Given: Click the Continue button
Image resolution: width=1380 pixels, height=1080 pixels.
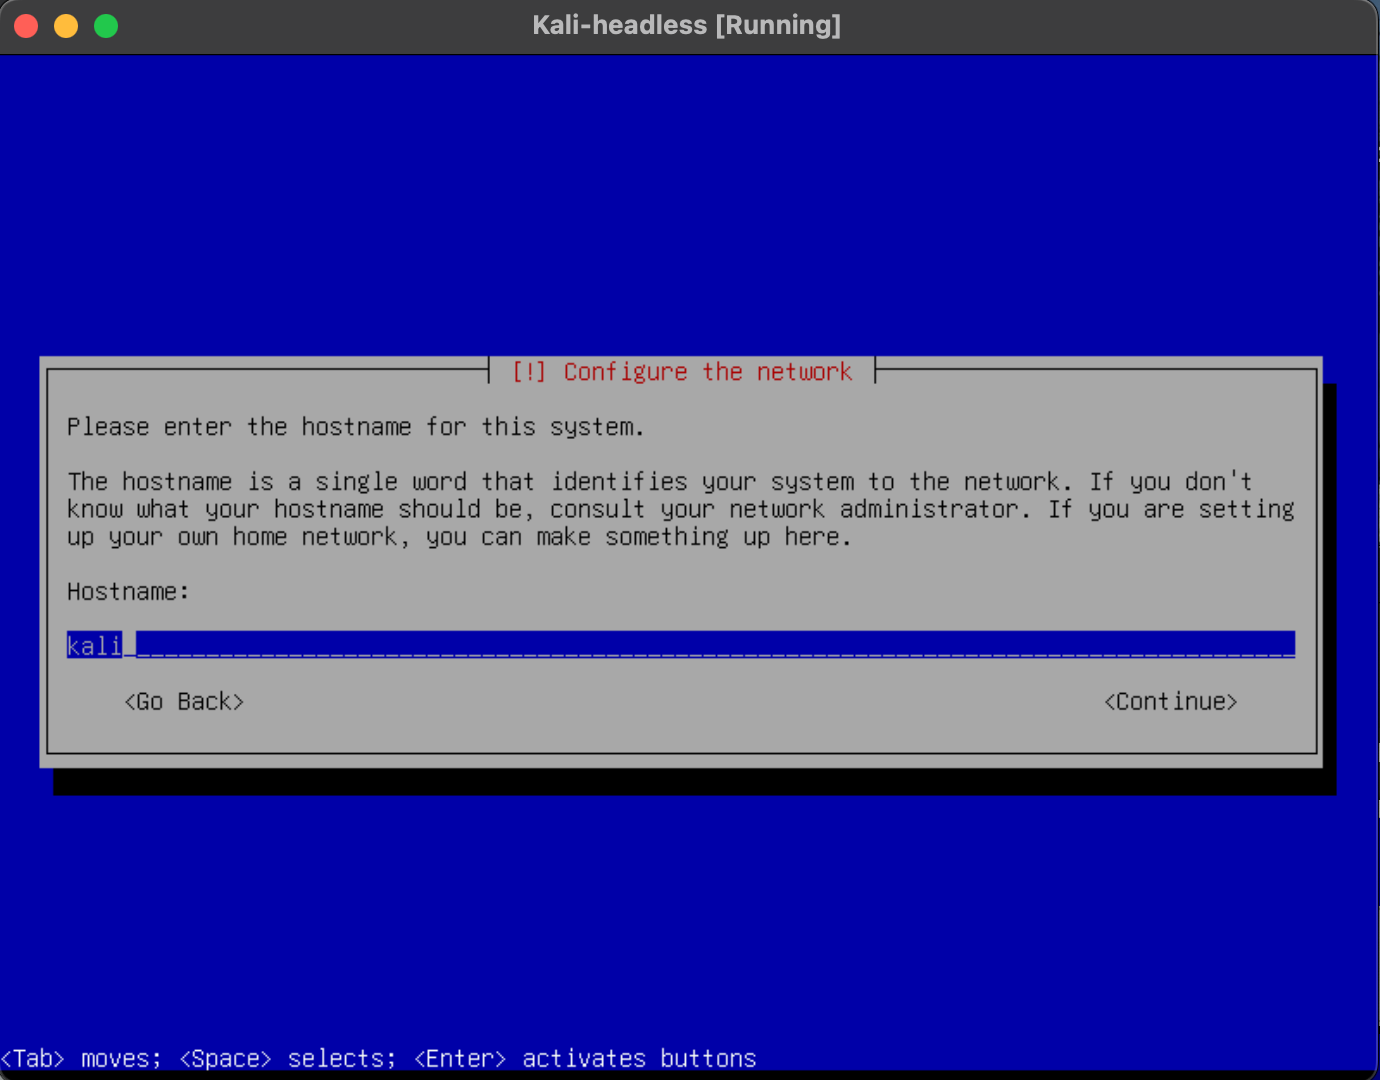Looking at the screenshot, I should (1170, 702).
